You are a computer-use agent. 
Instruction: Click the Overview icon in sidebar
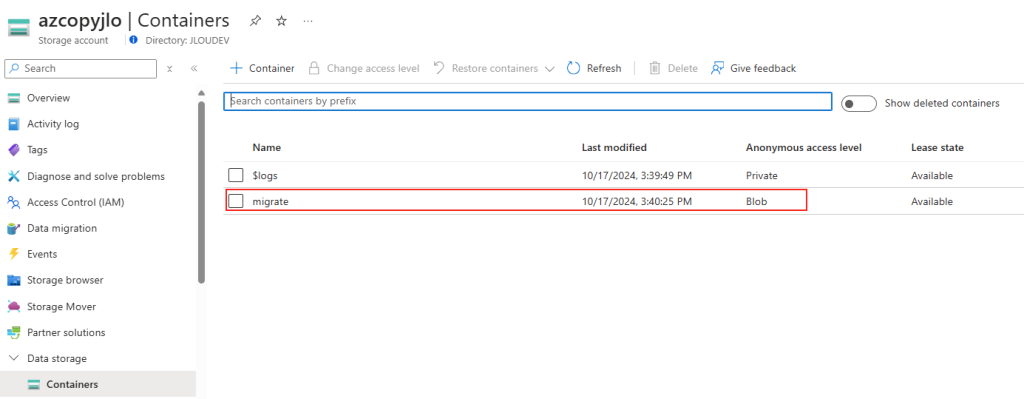(x=14, y=98)
